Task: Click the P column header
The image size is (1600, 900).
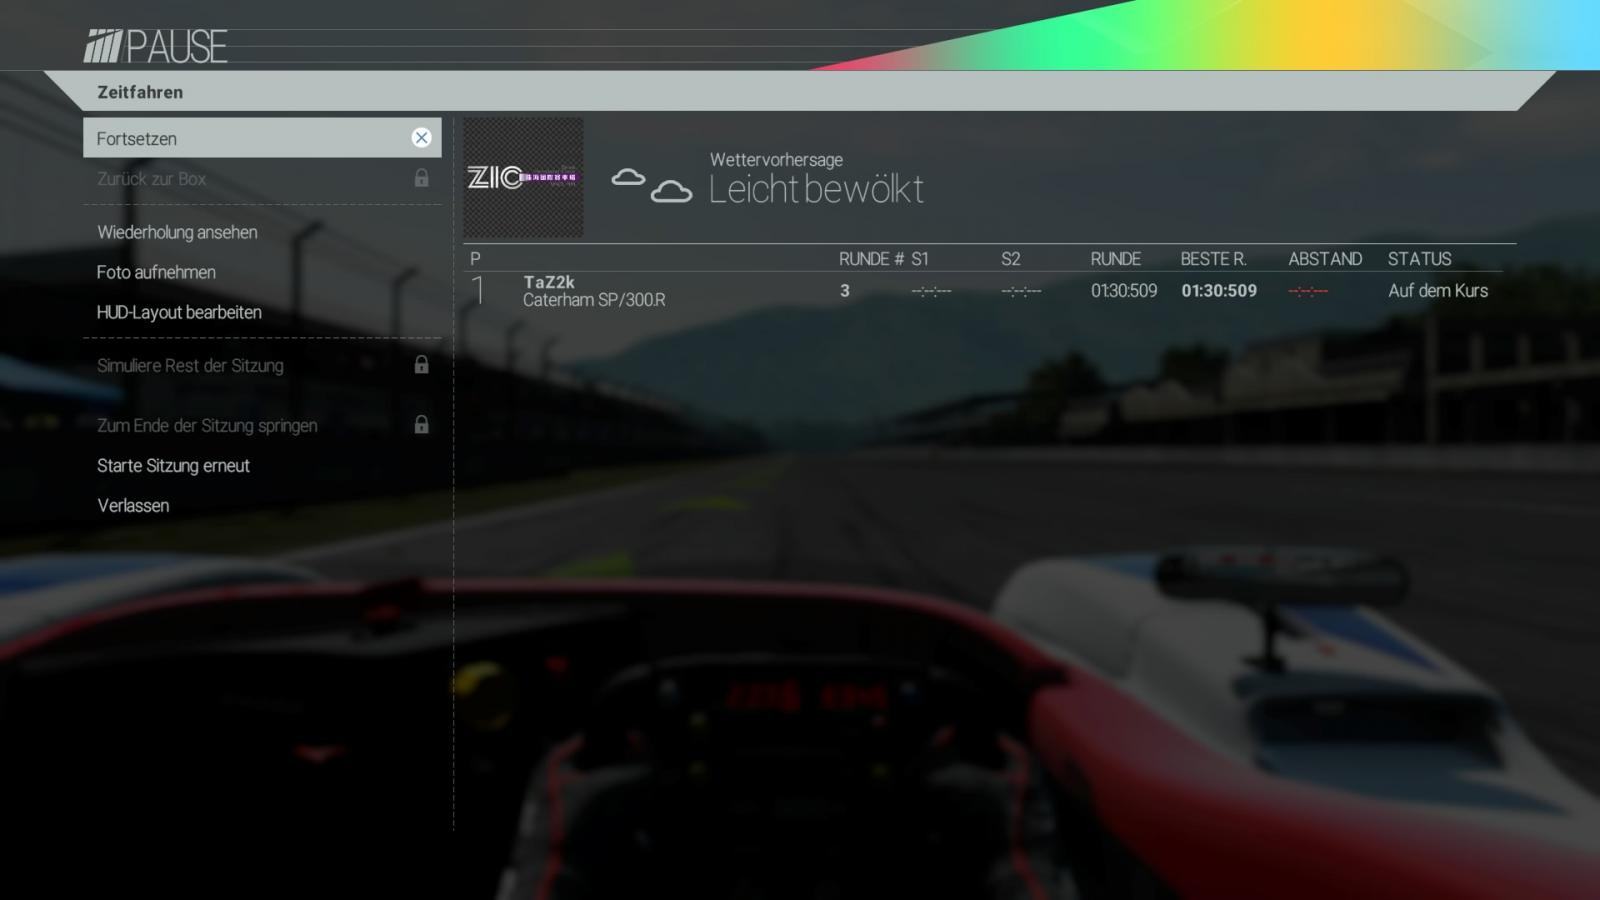Action: [x=475, y=259]
